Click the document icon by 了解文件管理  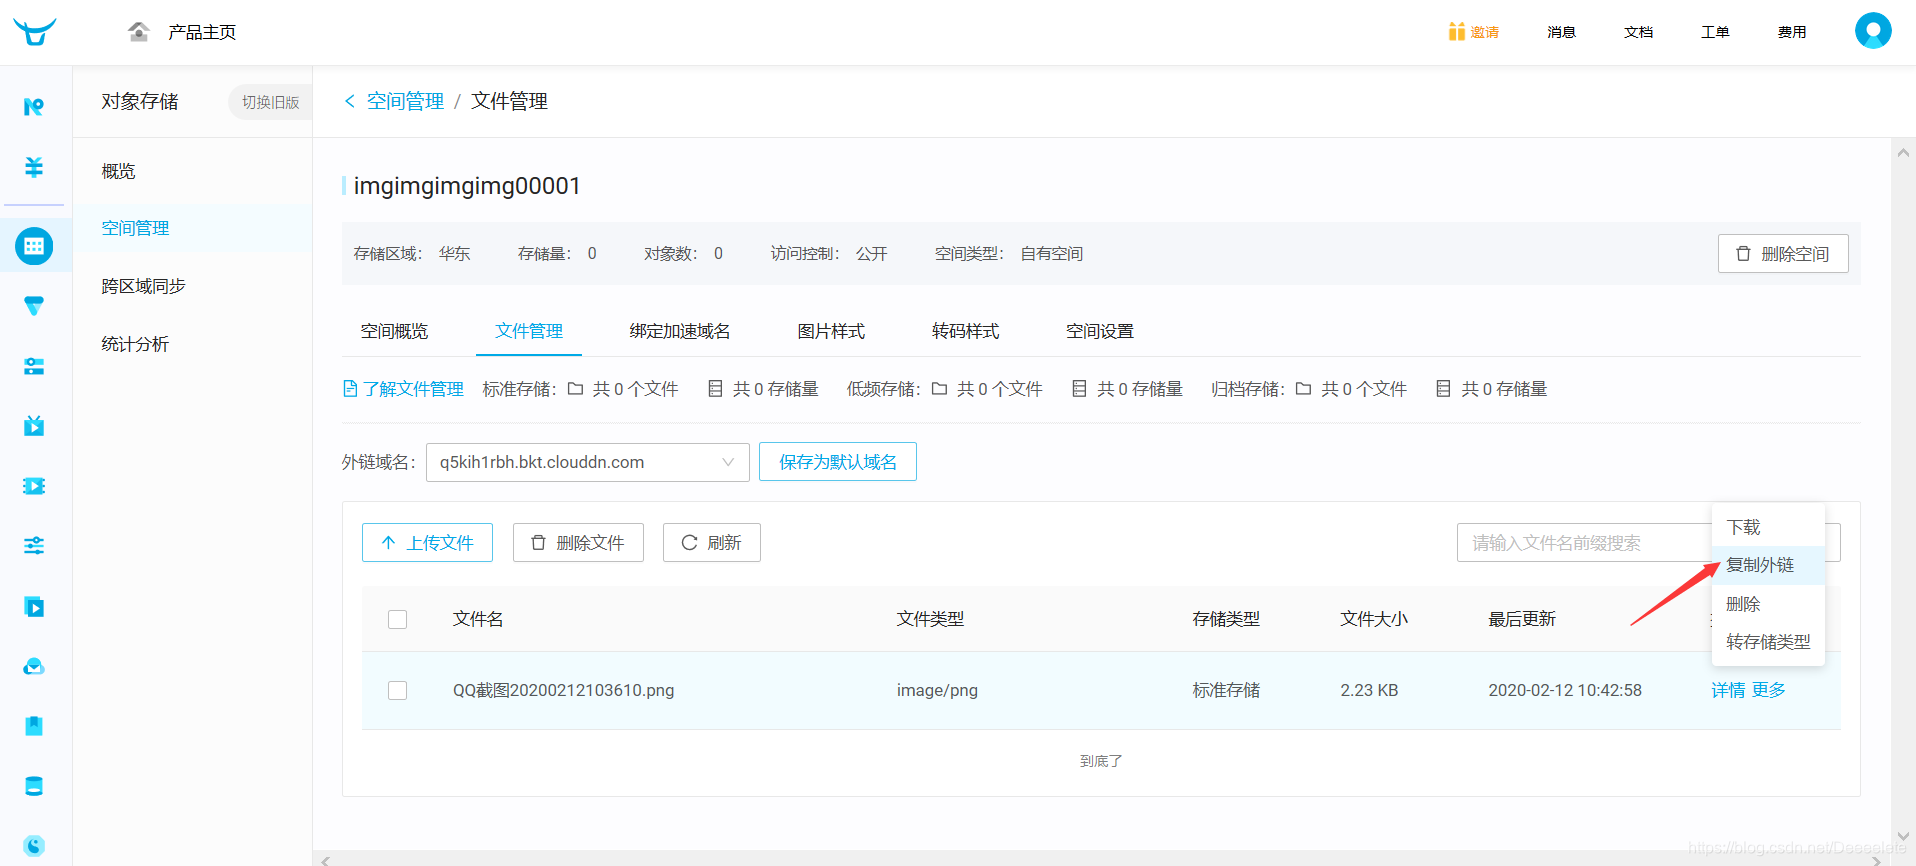(x=350, y=389)
